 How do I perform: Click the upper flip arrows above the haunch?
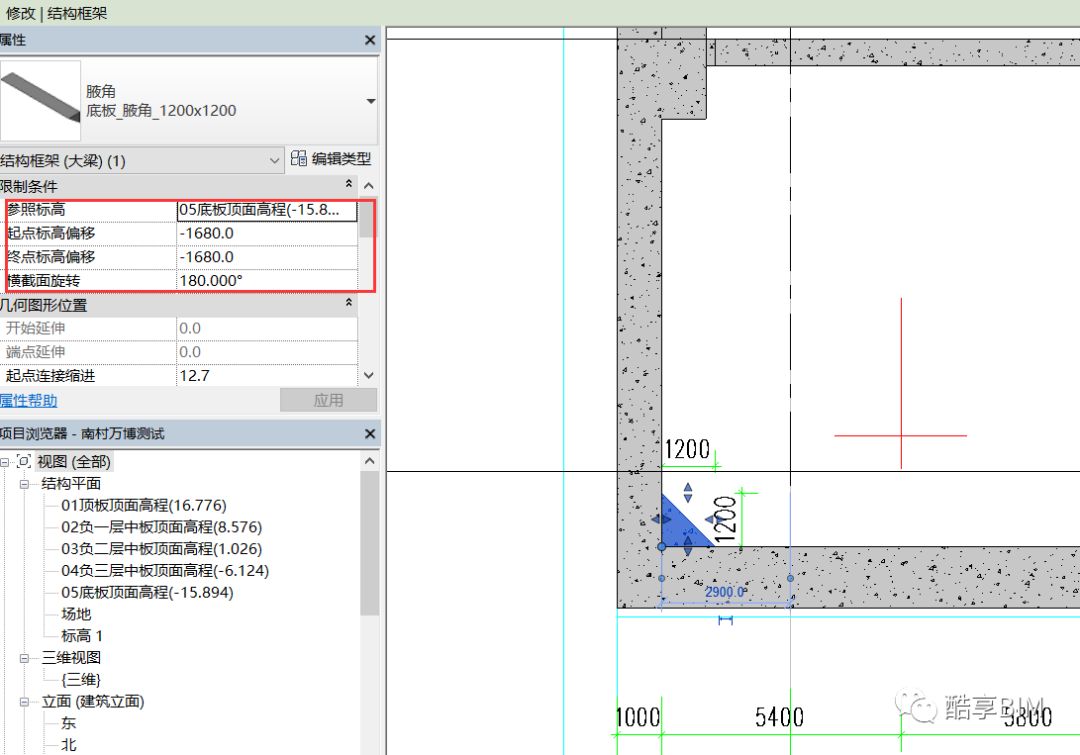[x=687, y=492]
